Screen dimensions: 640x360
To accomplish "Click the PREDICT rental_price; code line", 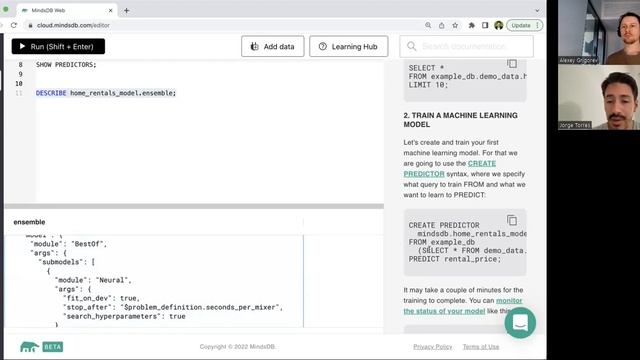I will click(x=455, y=259).
